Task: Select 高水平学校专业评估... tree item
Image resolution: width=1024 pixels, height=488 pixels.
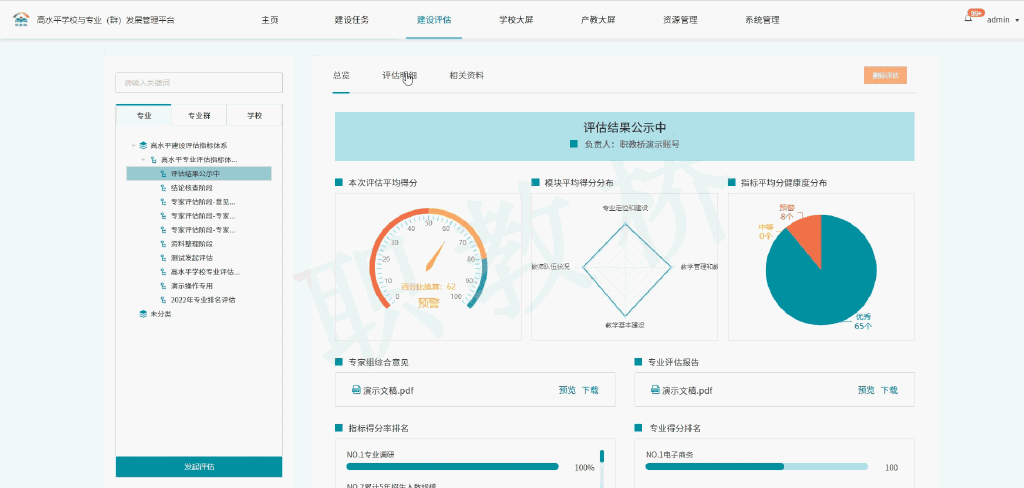Action: tap(205, 272)
